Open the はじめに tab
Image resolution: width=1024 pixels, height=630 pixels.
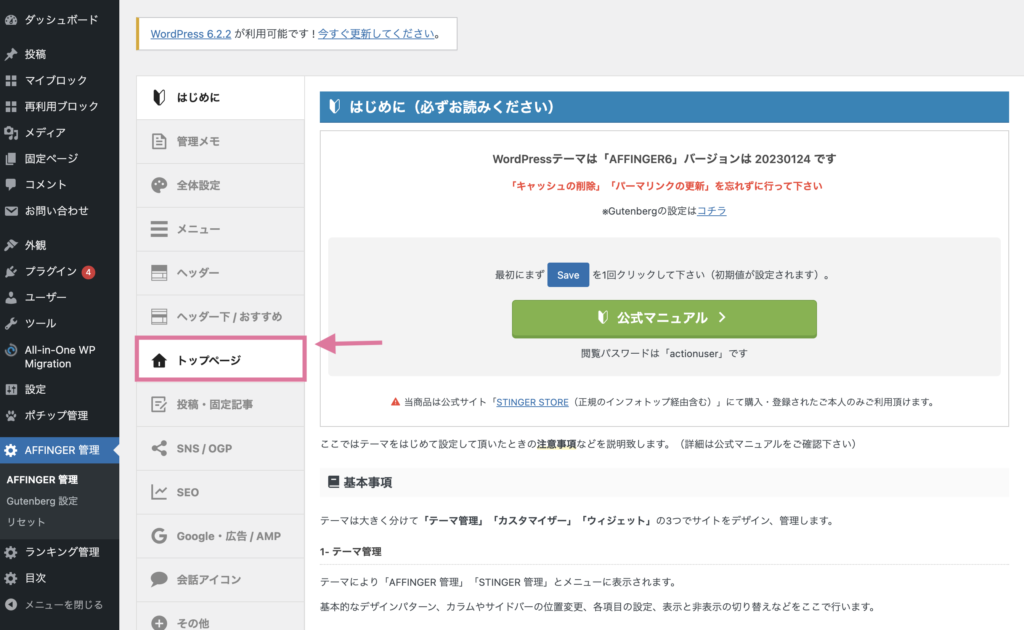pyautogui.click(x=221, y=98)
